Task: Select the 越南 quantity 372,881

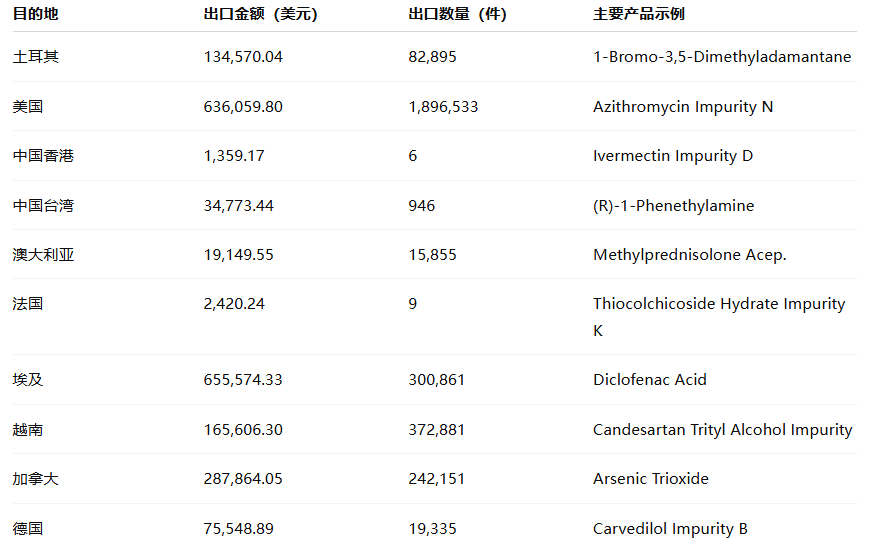Action: tap(437, 430)
